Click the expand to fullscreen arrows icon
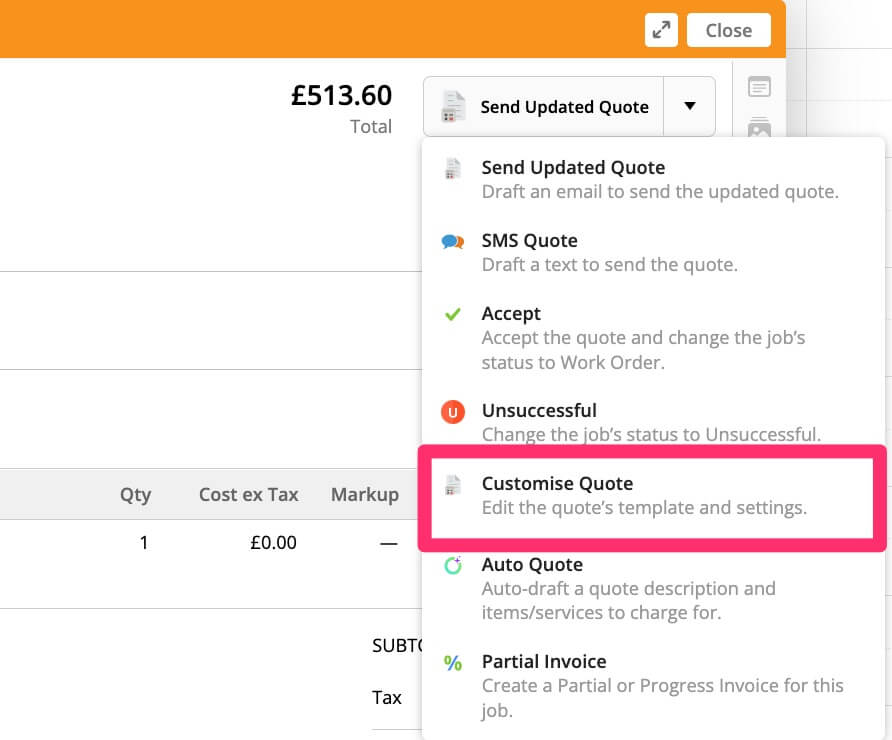Screen dimensions: 892x740 (661, 30)
